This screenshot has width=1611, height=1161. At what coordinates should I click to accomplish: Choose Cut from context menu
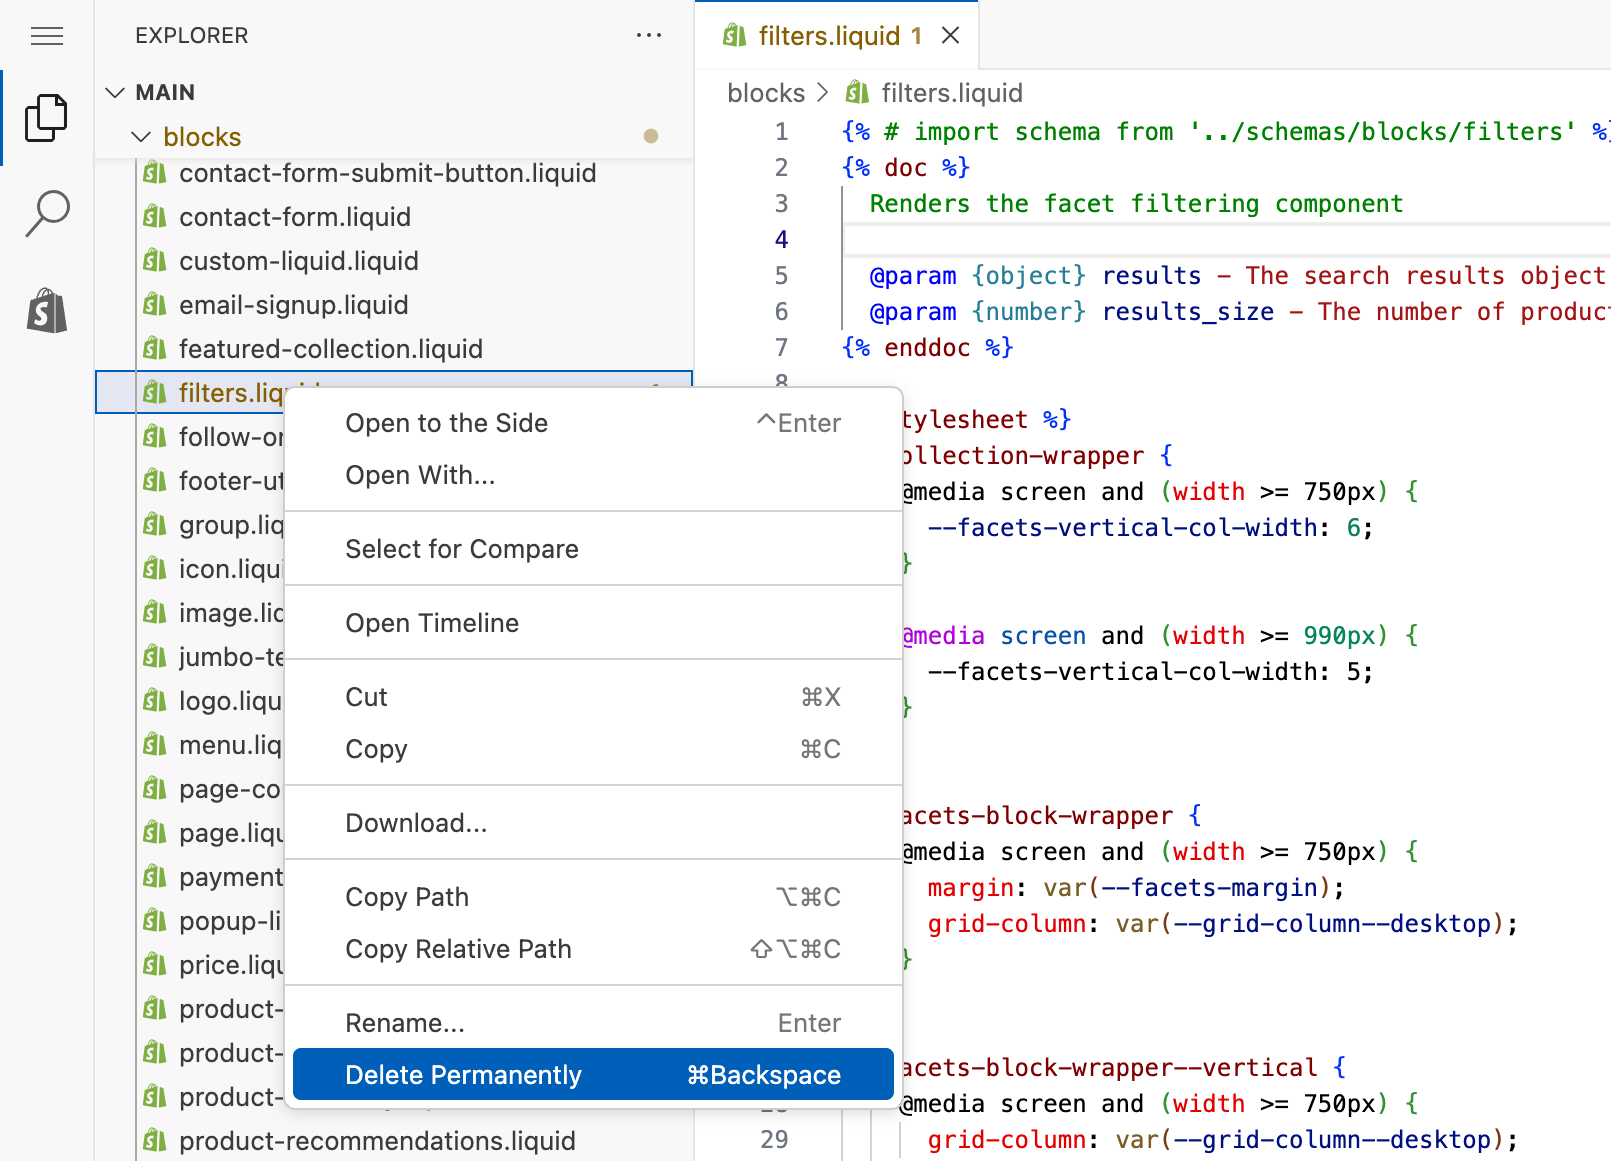pyautogui.click(x=593, y=697)
